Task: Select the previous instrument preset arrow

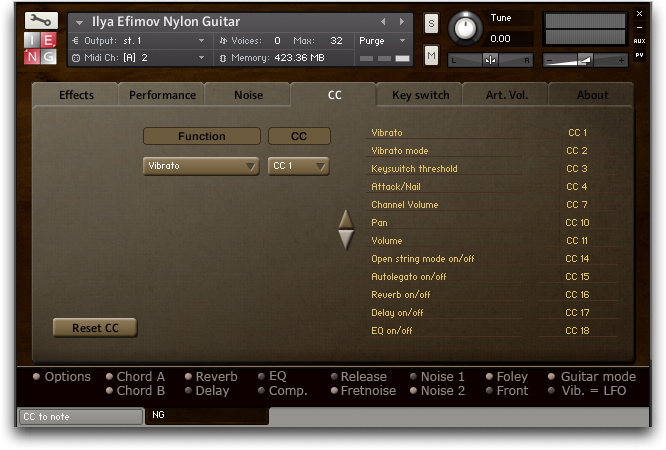Action: [x=384, y=21]
